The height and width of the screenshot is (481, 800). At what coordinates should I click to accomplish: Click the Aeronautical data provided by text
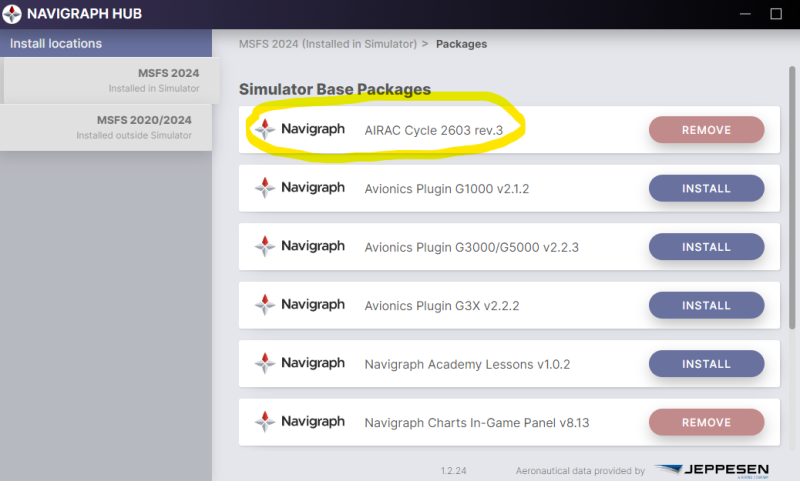tap(580, 471)
